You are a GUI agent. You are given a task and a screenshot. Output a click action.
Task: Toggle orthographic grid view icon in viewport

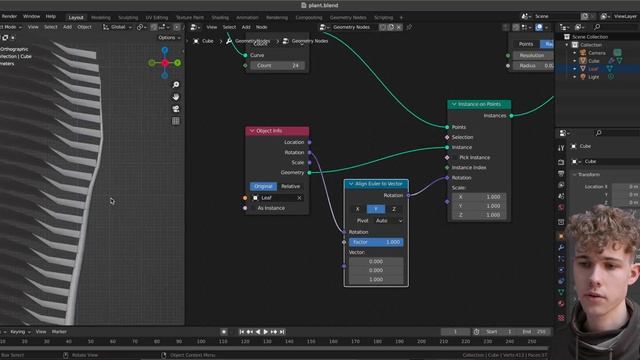point(176,121)
